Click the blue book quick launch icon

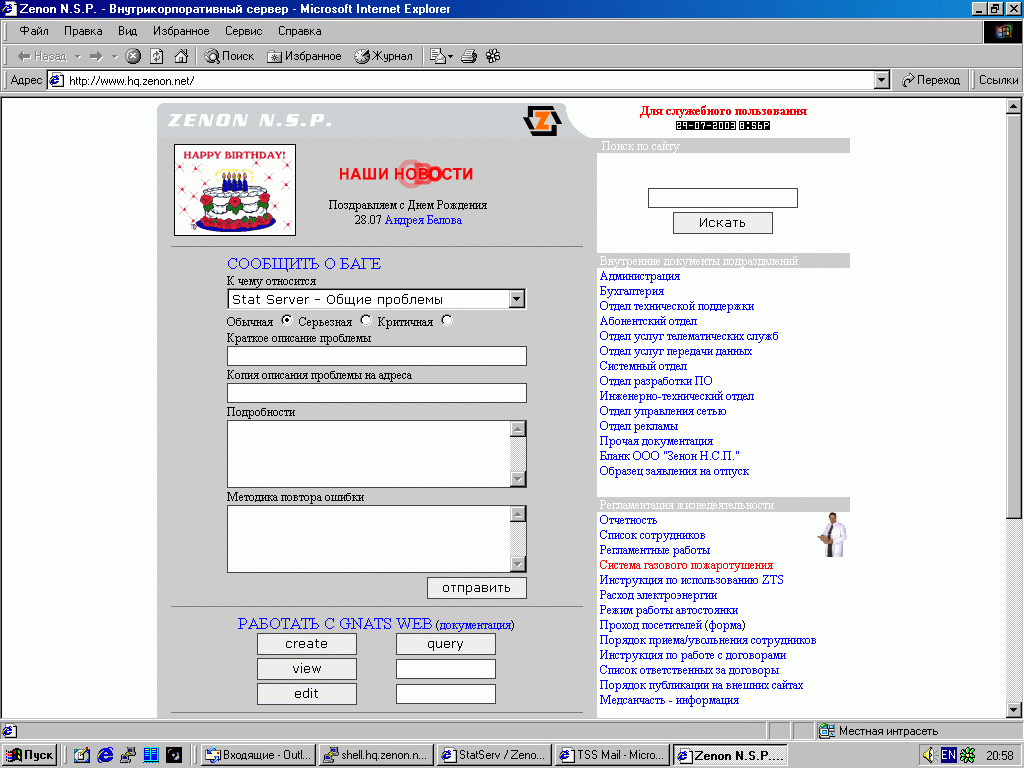[151, 755]
